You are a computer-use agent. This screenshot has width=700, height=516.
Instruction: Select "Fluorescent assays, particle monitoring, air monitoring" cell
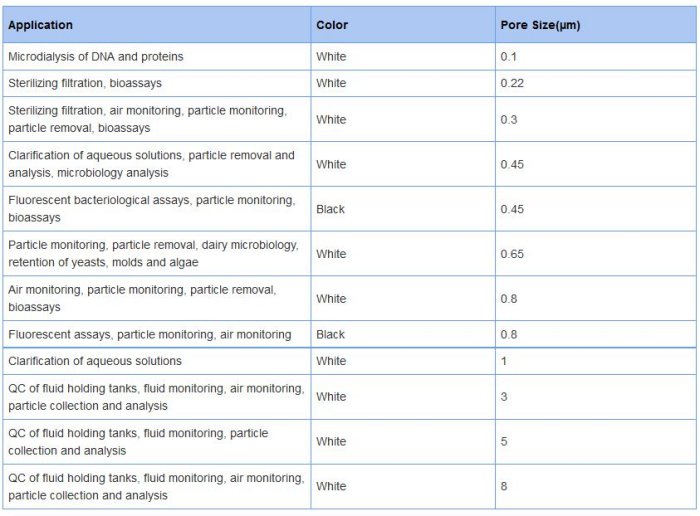coord(150,335)
